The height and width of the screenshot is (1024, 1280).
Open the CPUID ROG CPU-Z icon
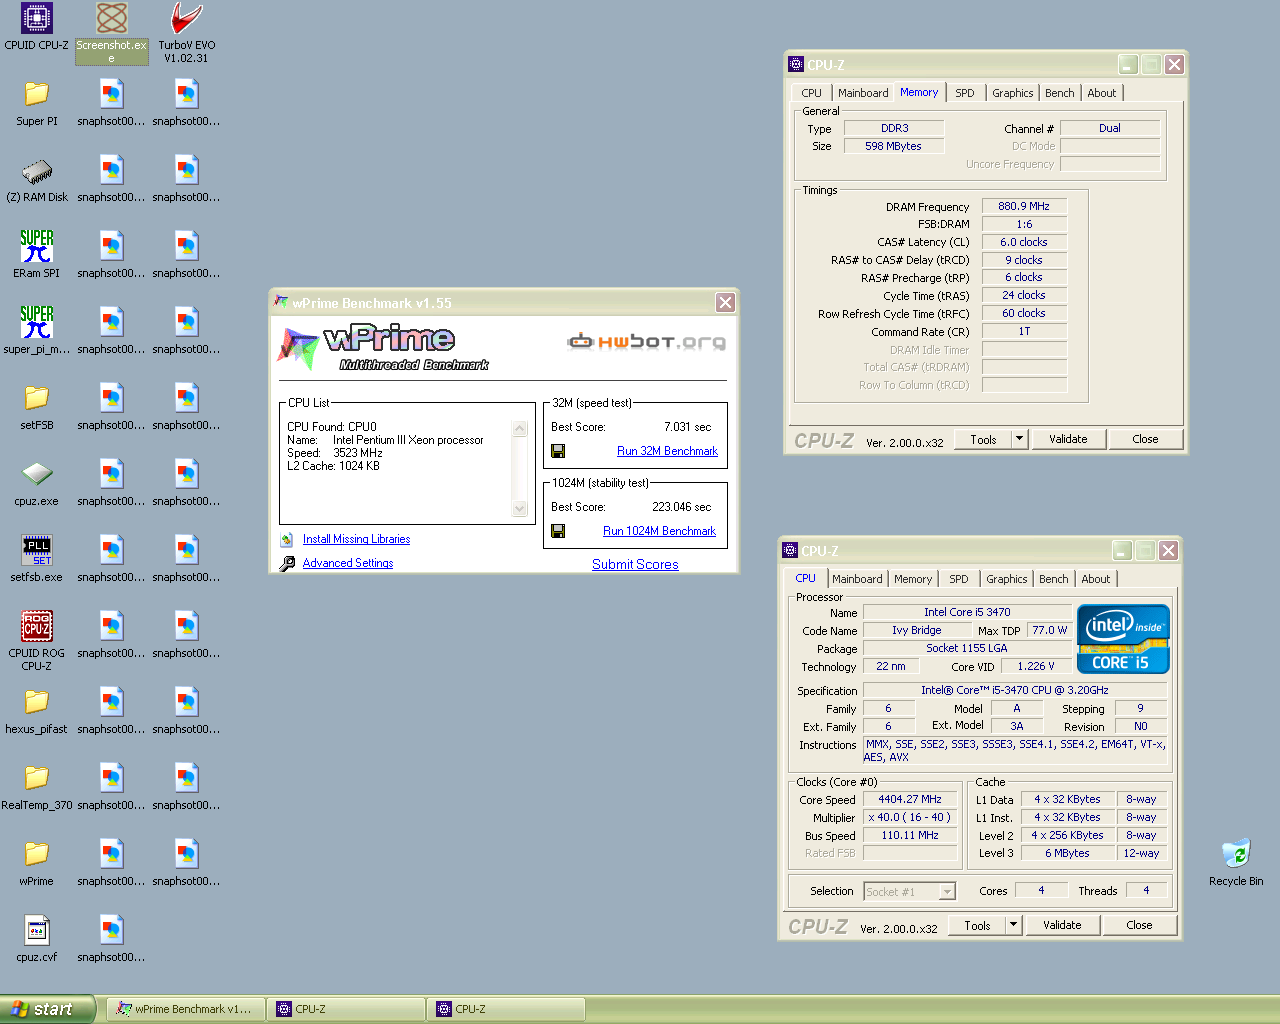(37, 641)
